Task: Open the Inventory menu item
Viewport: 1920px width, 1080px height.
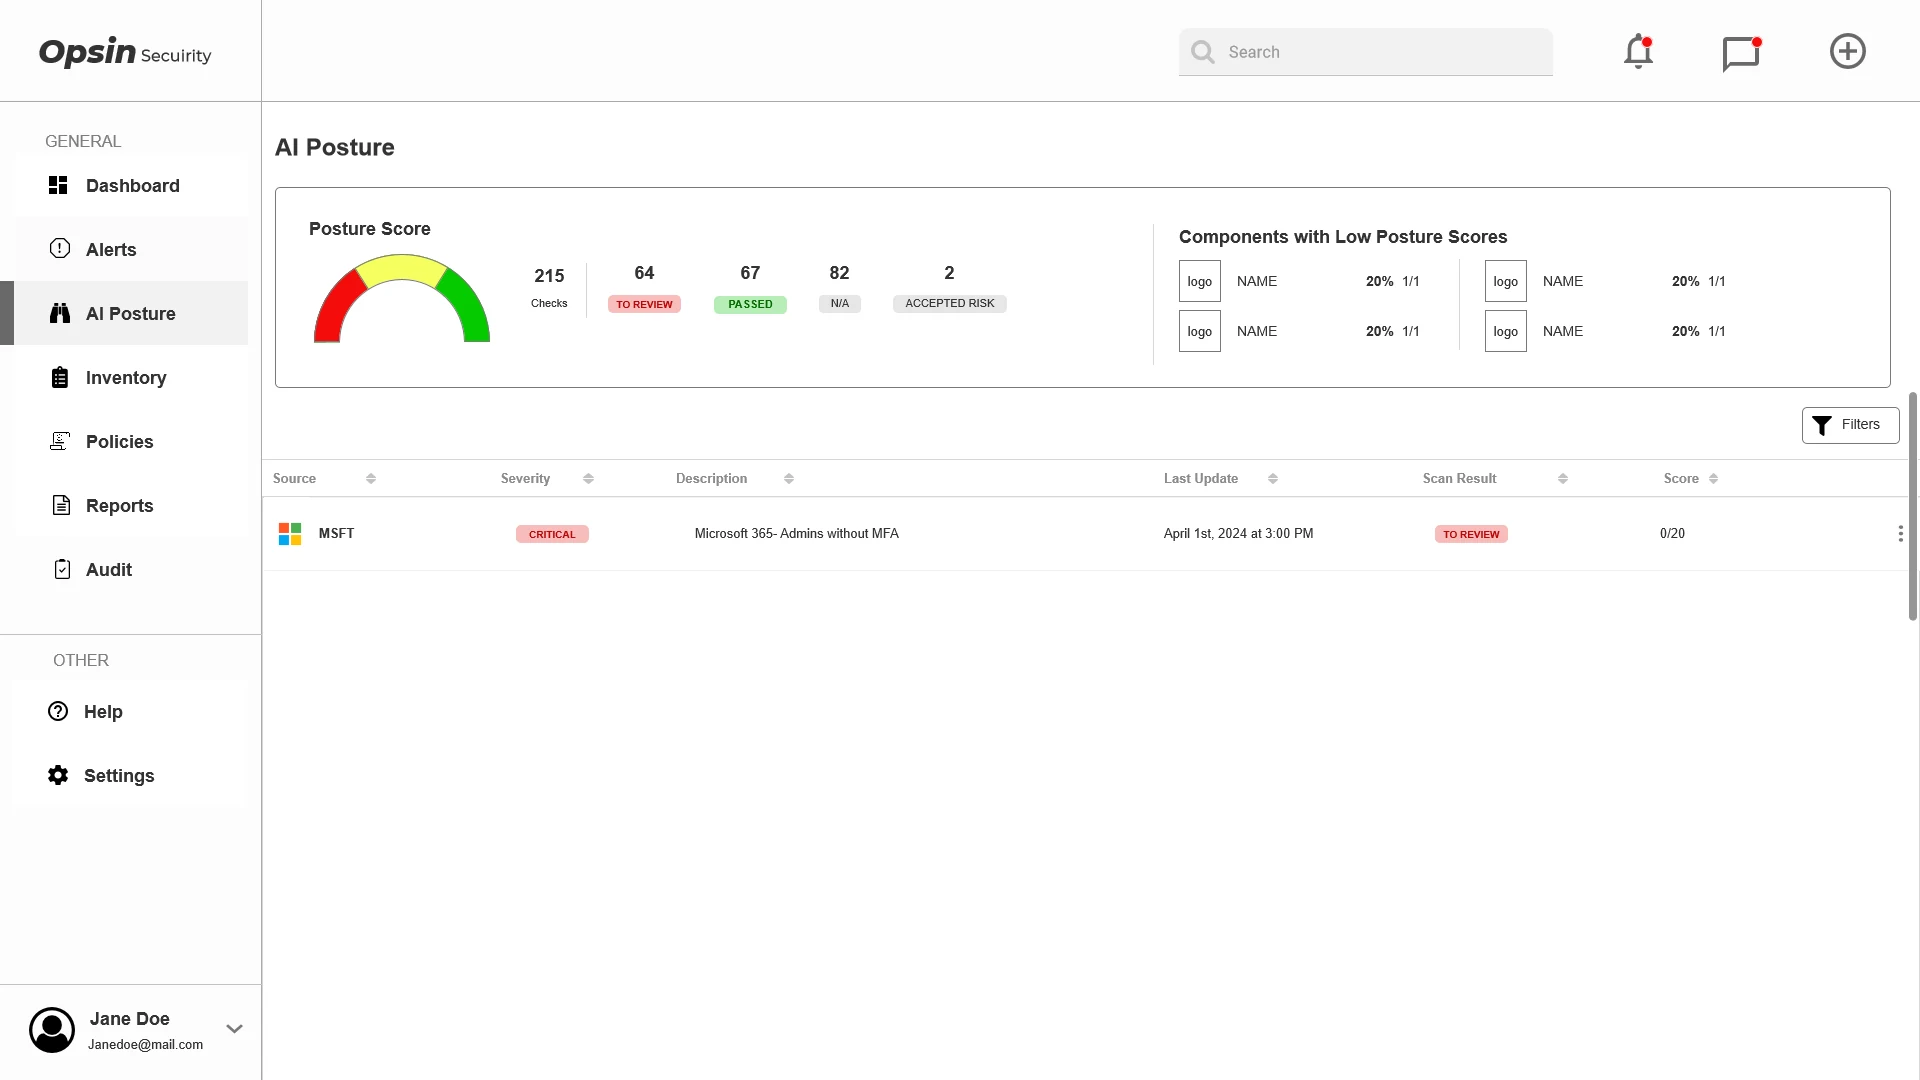Action: pos(131,377)
